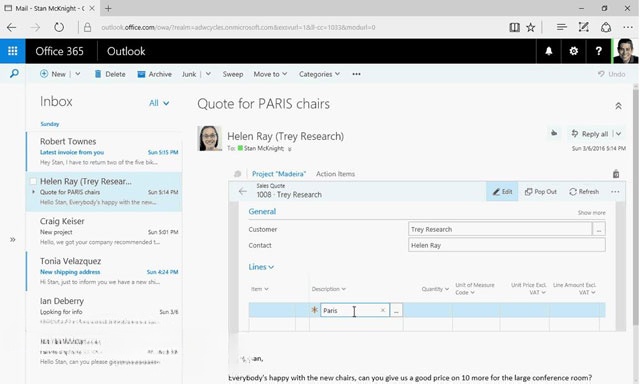Image resolution: width=640 pixels, height=384 pixels.
Task: Make a web note icon
Action: [x=584, y=27]
